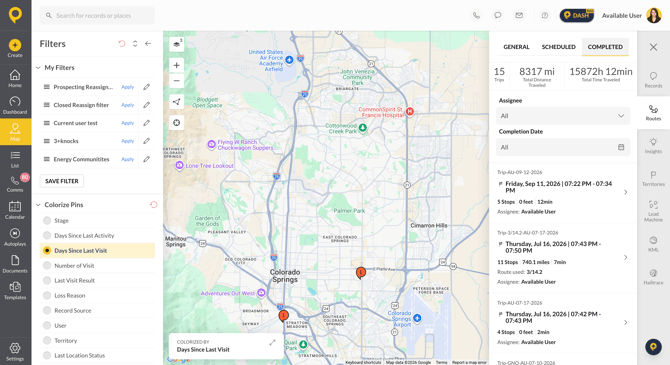Edit the Energy Communitites filter
Viewport: 670px width, 365px height.
pos(147,159)
